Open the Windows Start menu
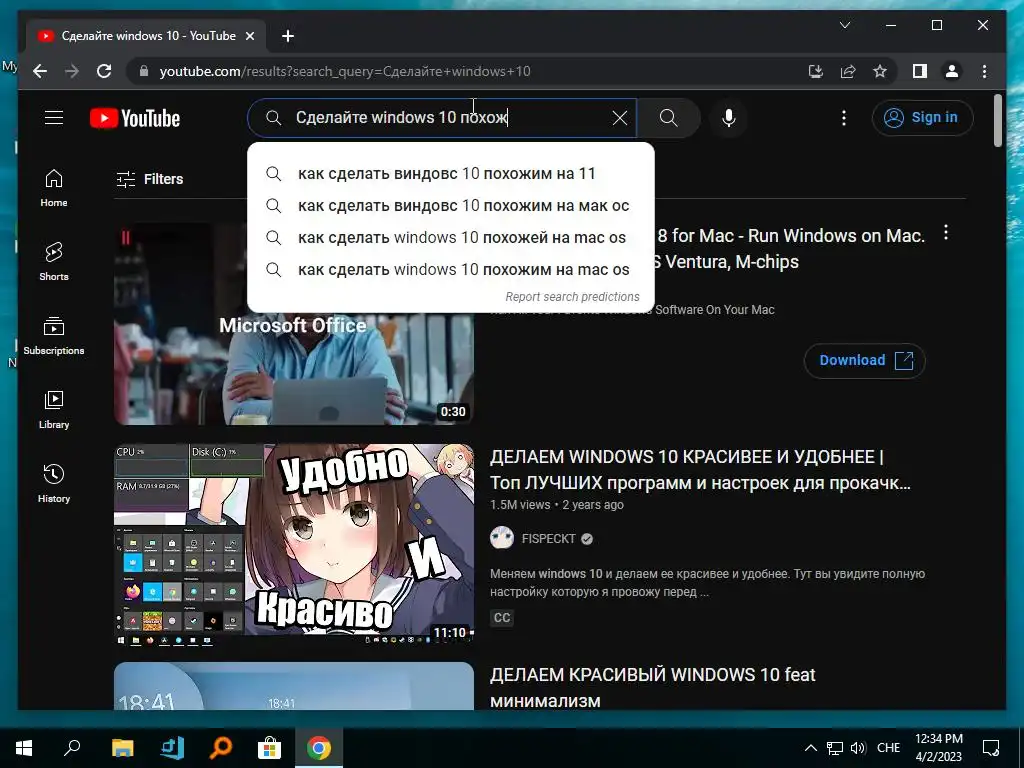The image size is (1024, 768). point(24,748)
